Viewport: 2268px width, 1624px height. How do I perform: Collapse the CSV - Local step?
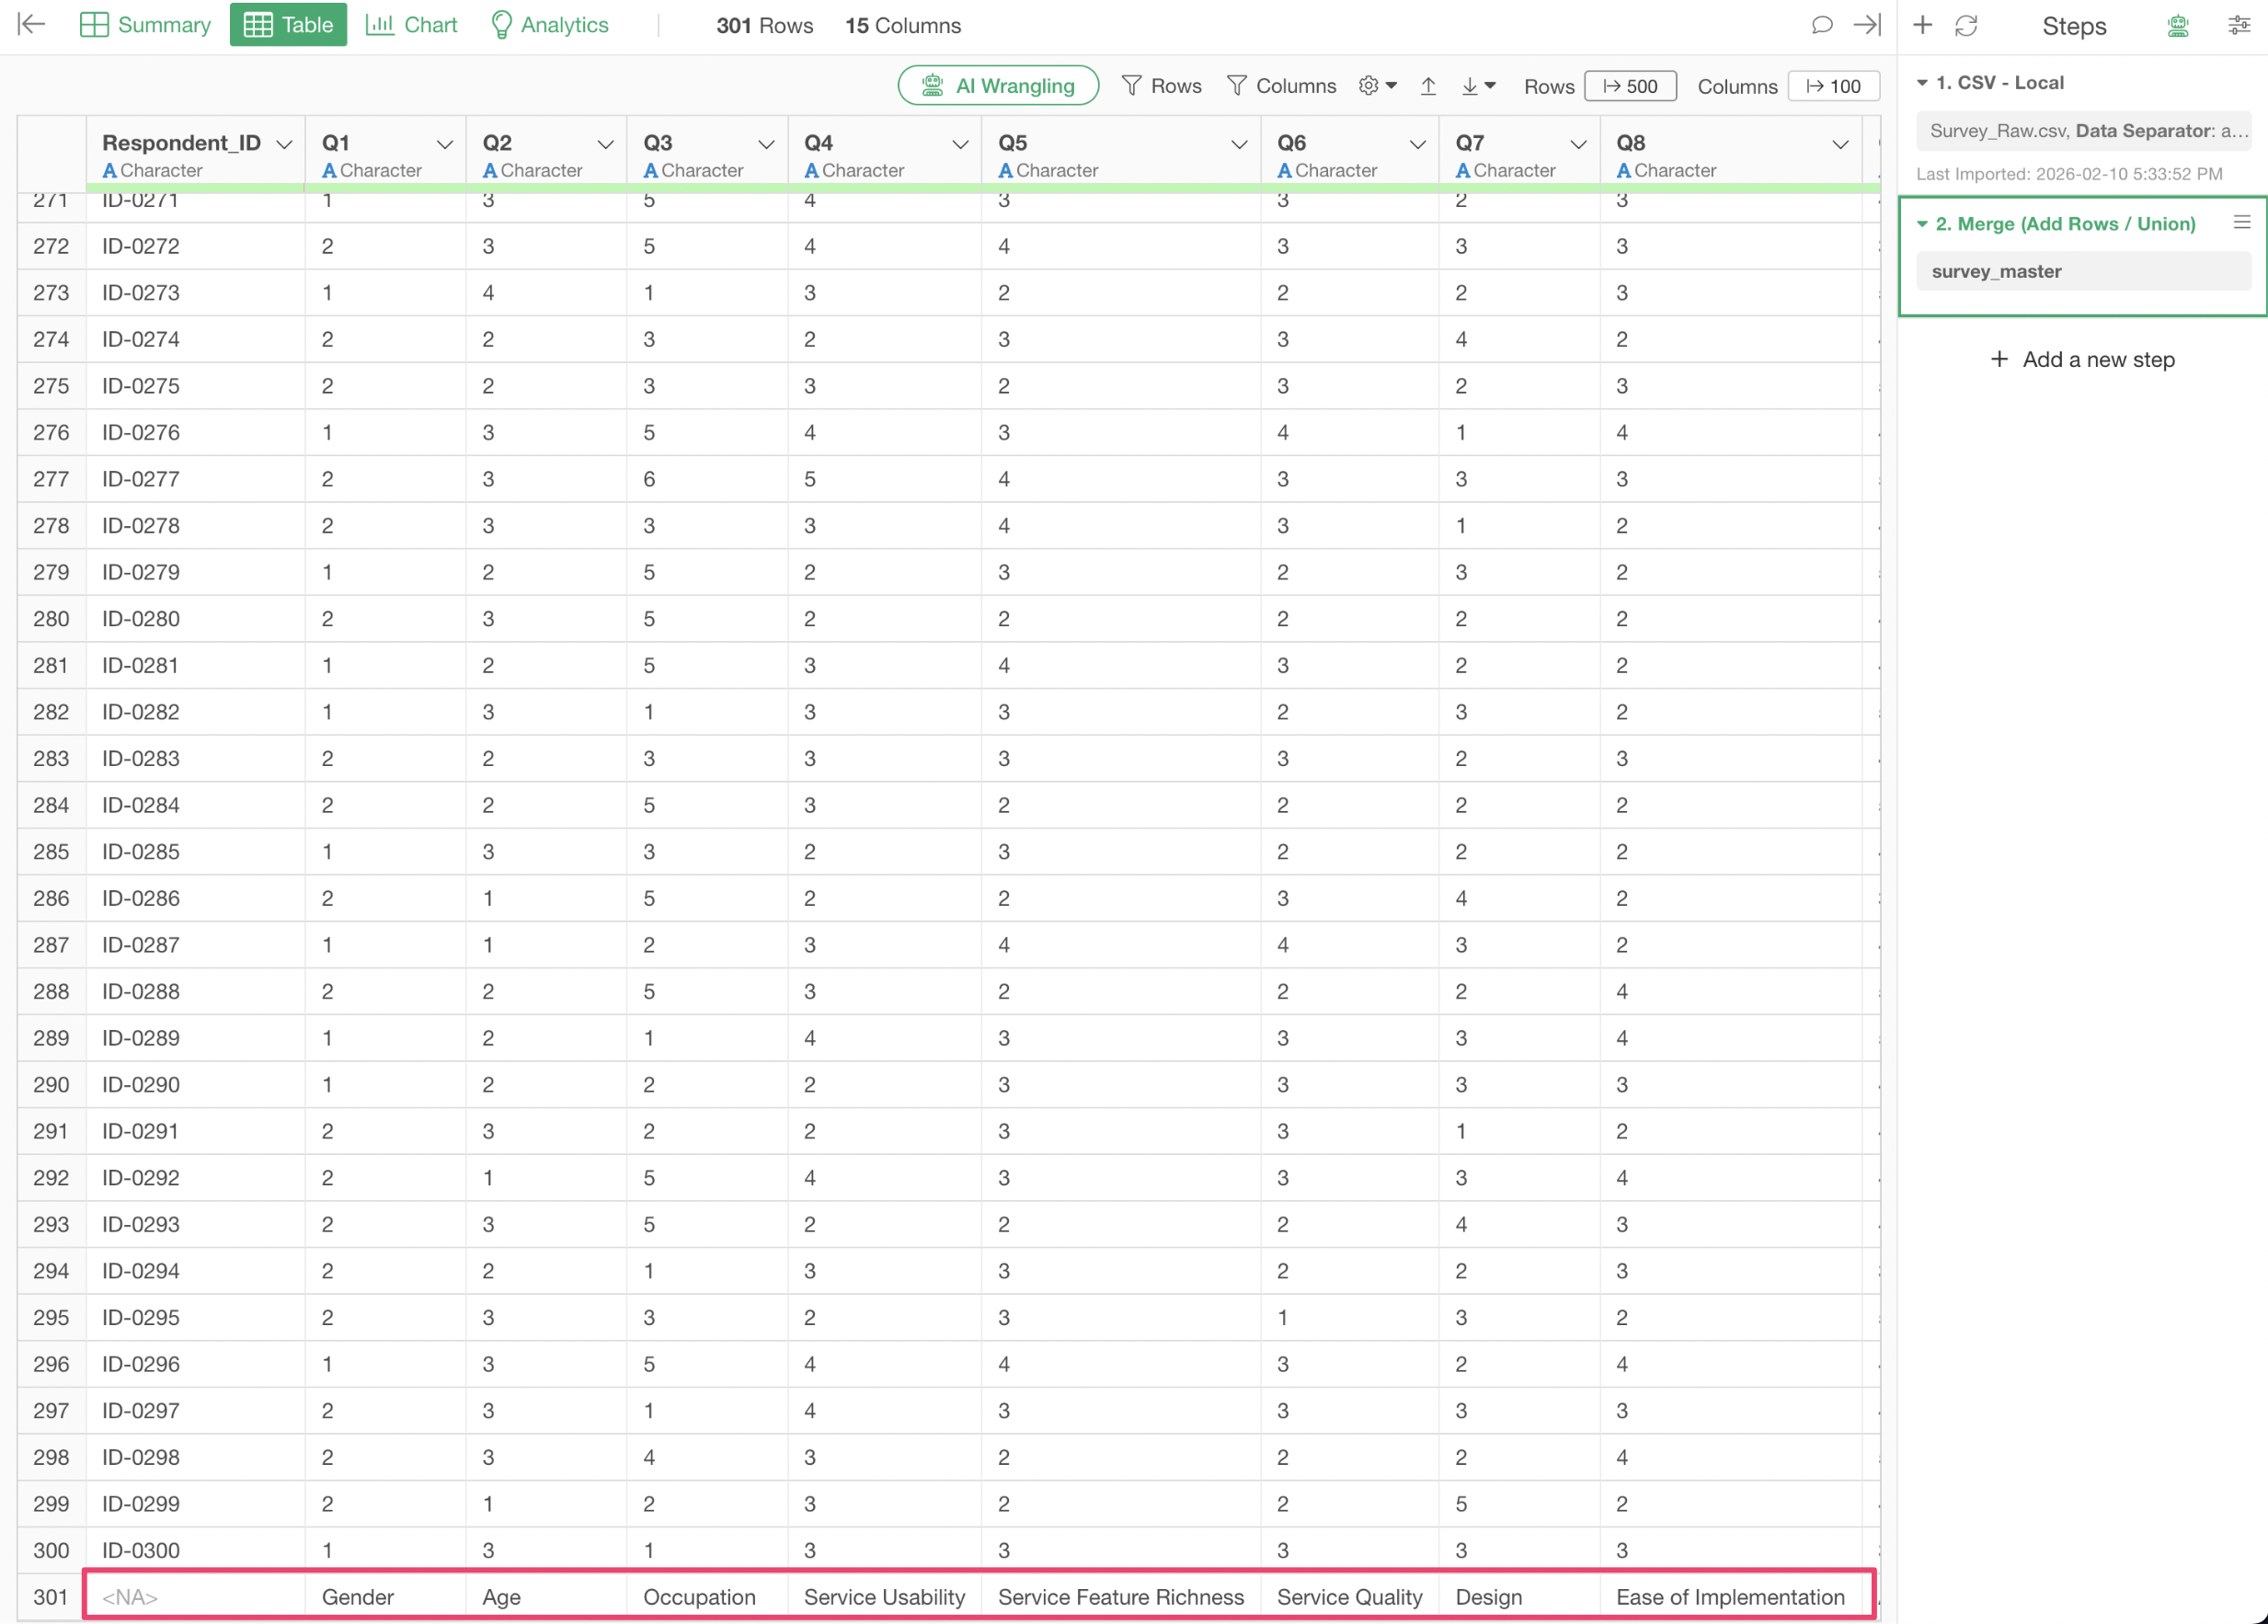click(x=1922, y=82)
